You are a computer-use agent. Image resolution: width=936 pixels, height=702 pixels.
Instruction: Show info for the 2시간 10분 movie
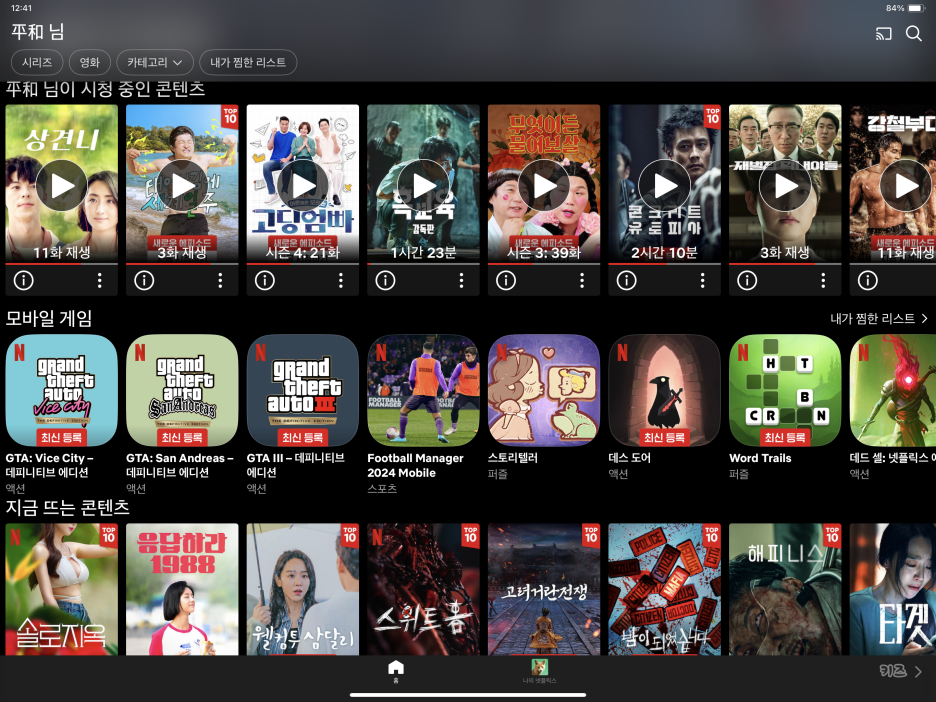point(627,281)
